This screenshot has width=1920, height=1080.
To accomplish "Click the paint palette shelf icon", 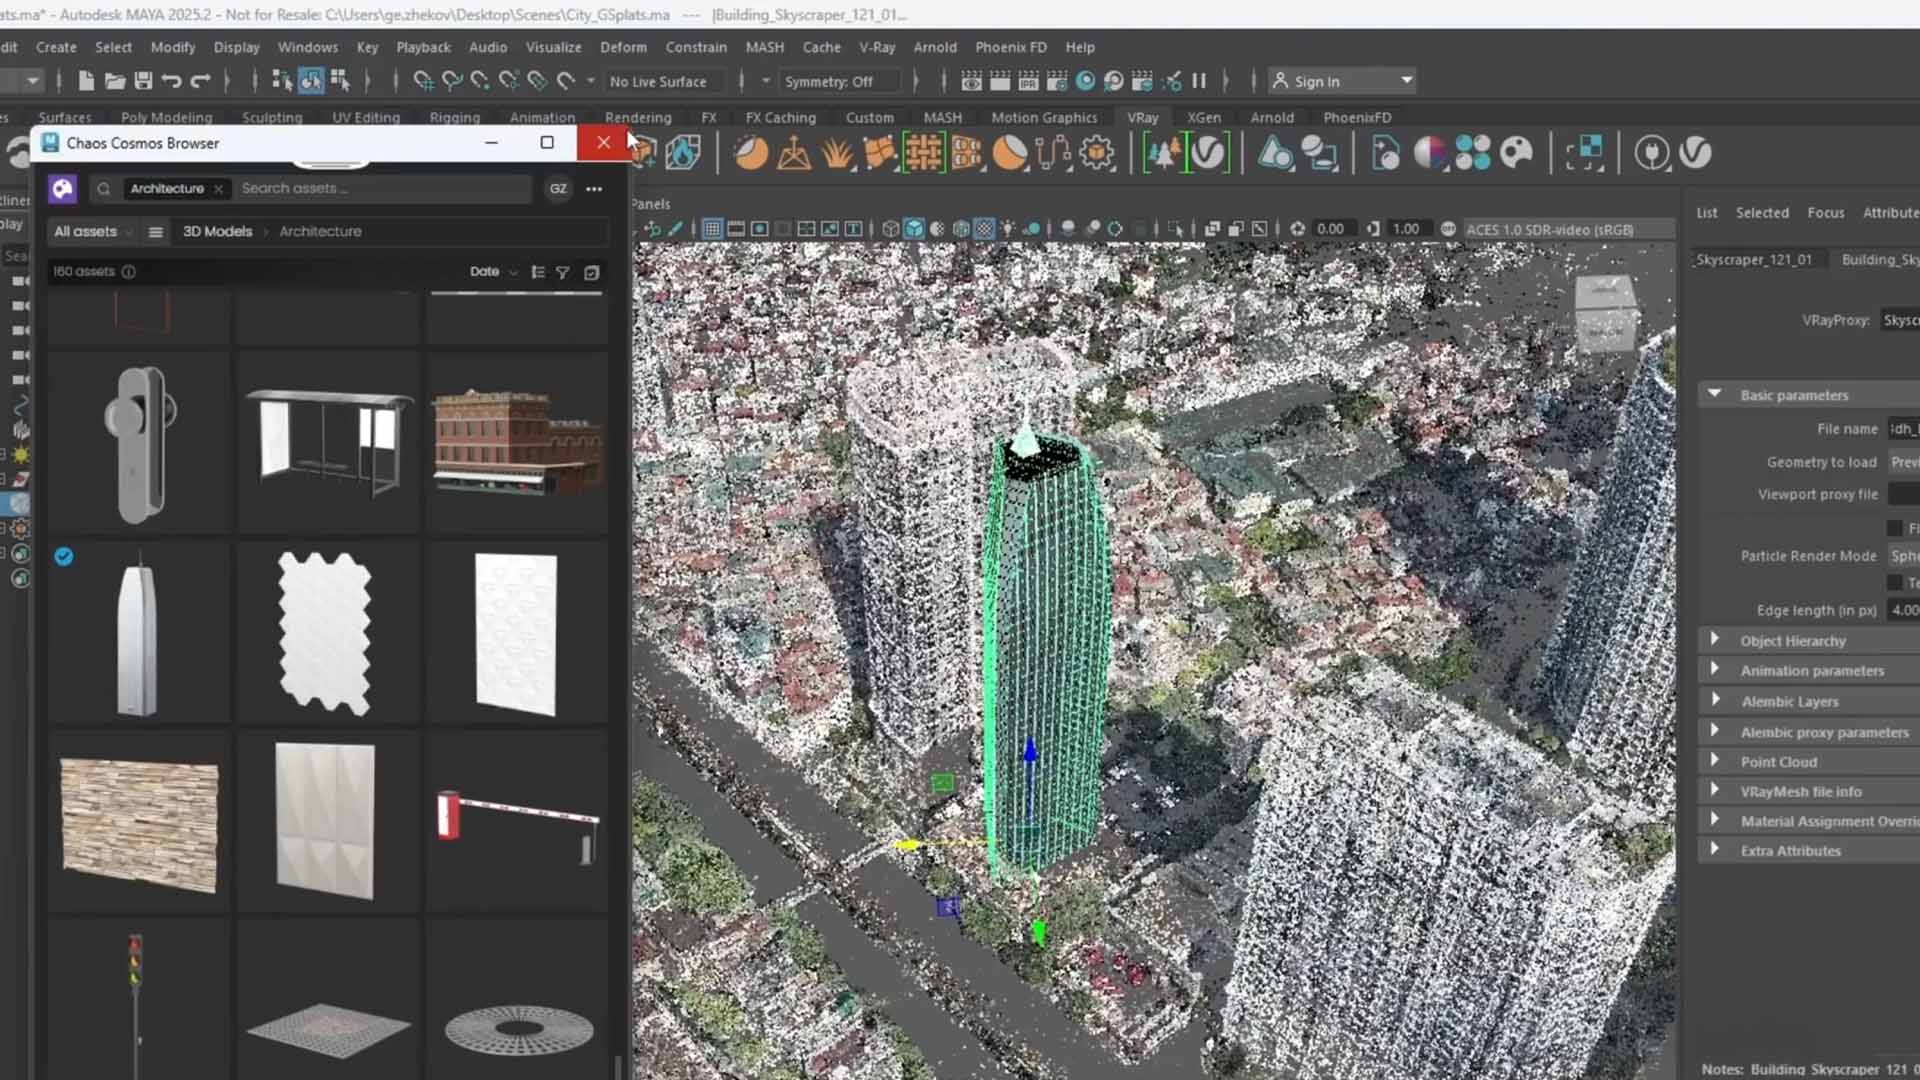I will [x=1516, y=153].
